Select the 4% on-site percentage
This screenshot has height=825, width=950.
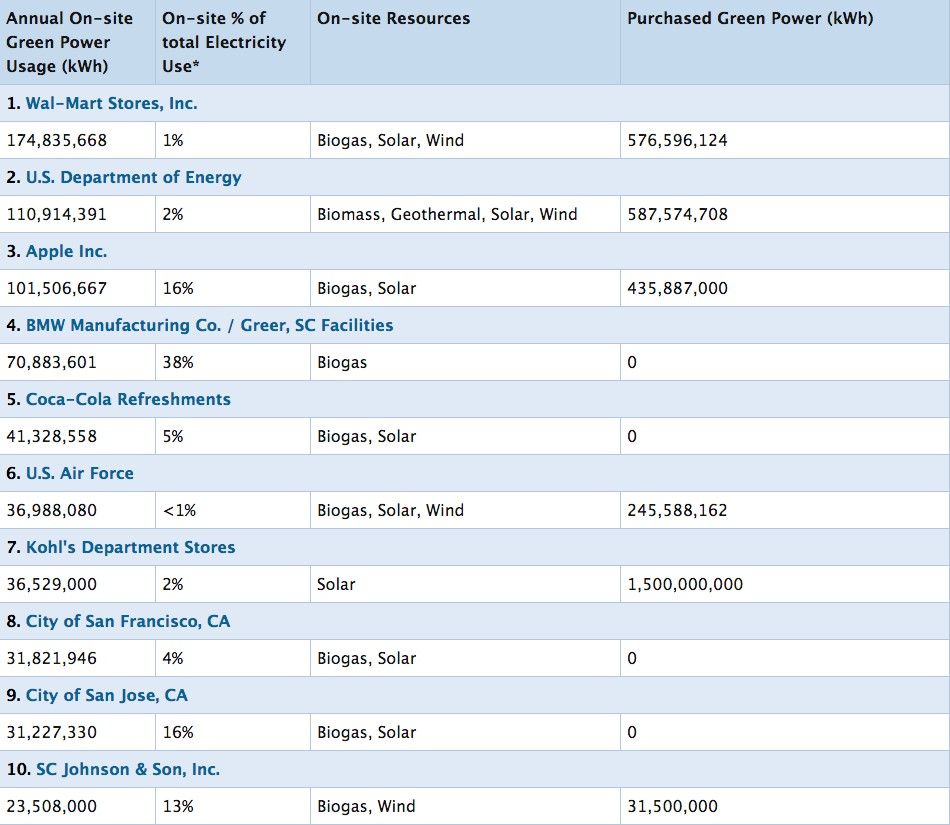coord(173,658)
